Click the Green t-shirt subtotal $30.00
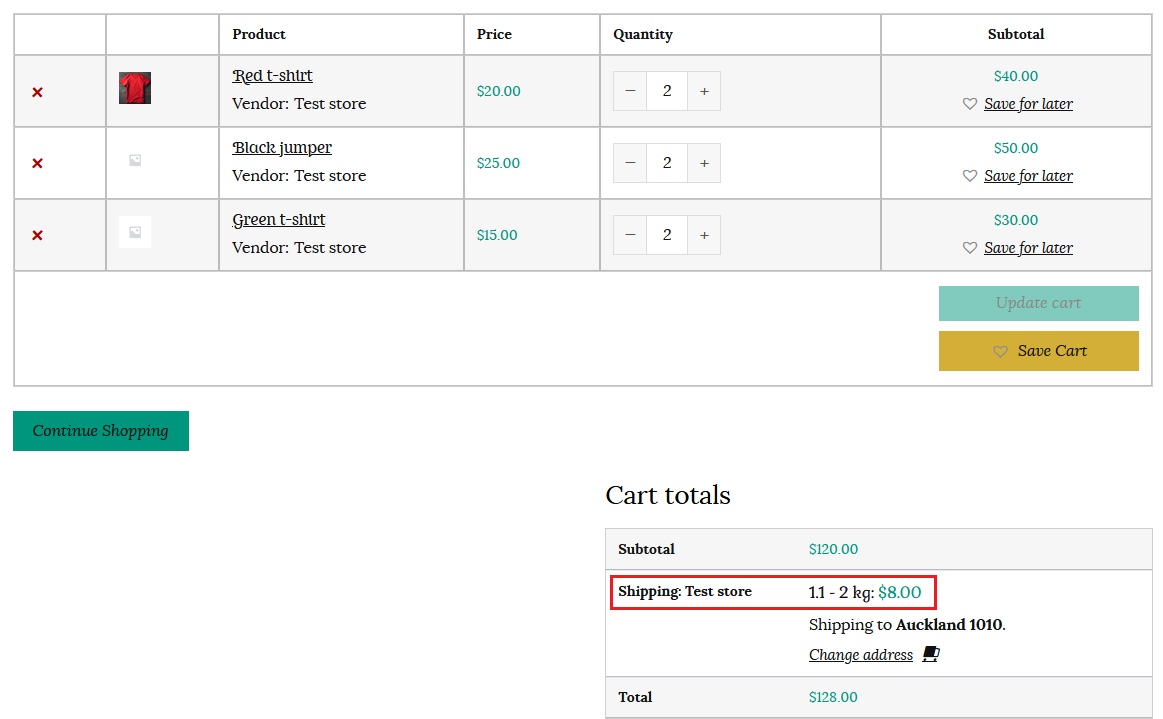This screenshot has height=719, width=1163. pyautogui.click(x=1015, y=220)
